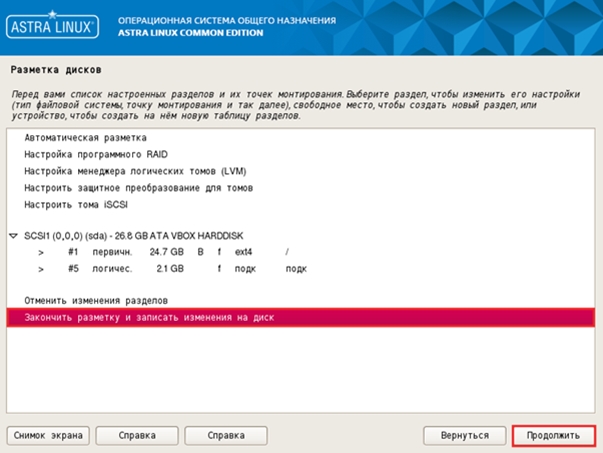Click the 2.1 GB size value

pyautogui.click(x=170, y=268)
